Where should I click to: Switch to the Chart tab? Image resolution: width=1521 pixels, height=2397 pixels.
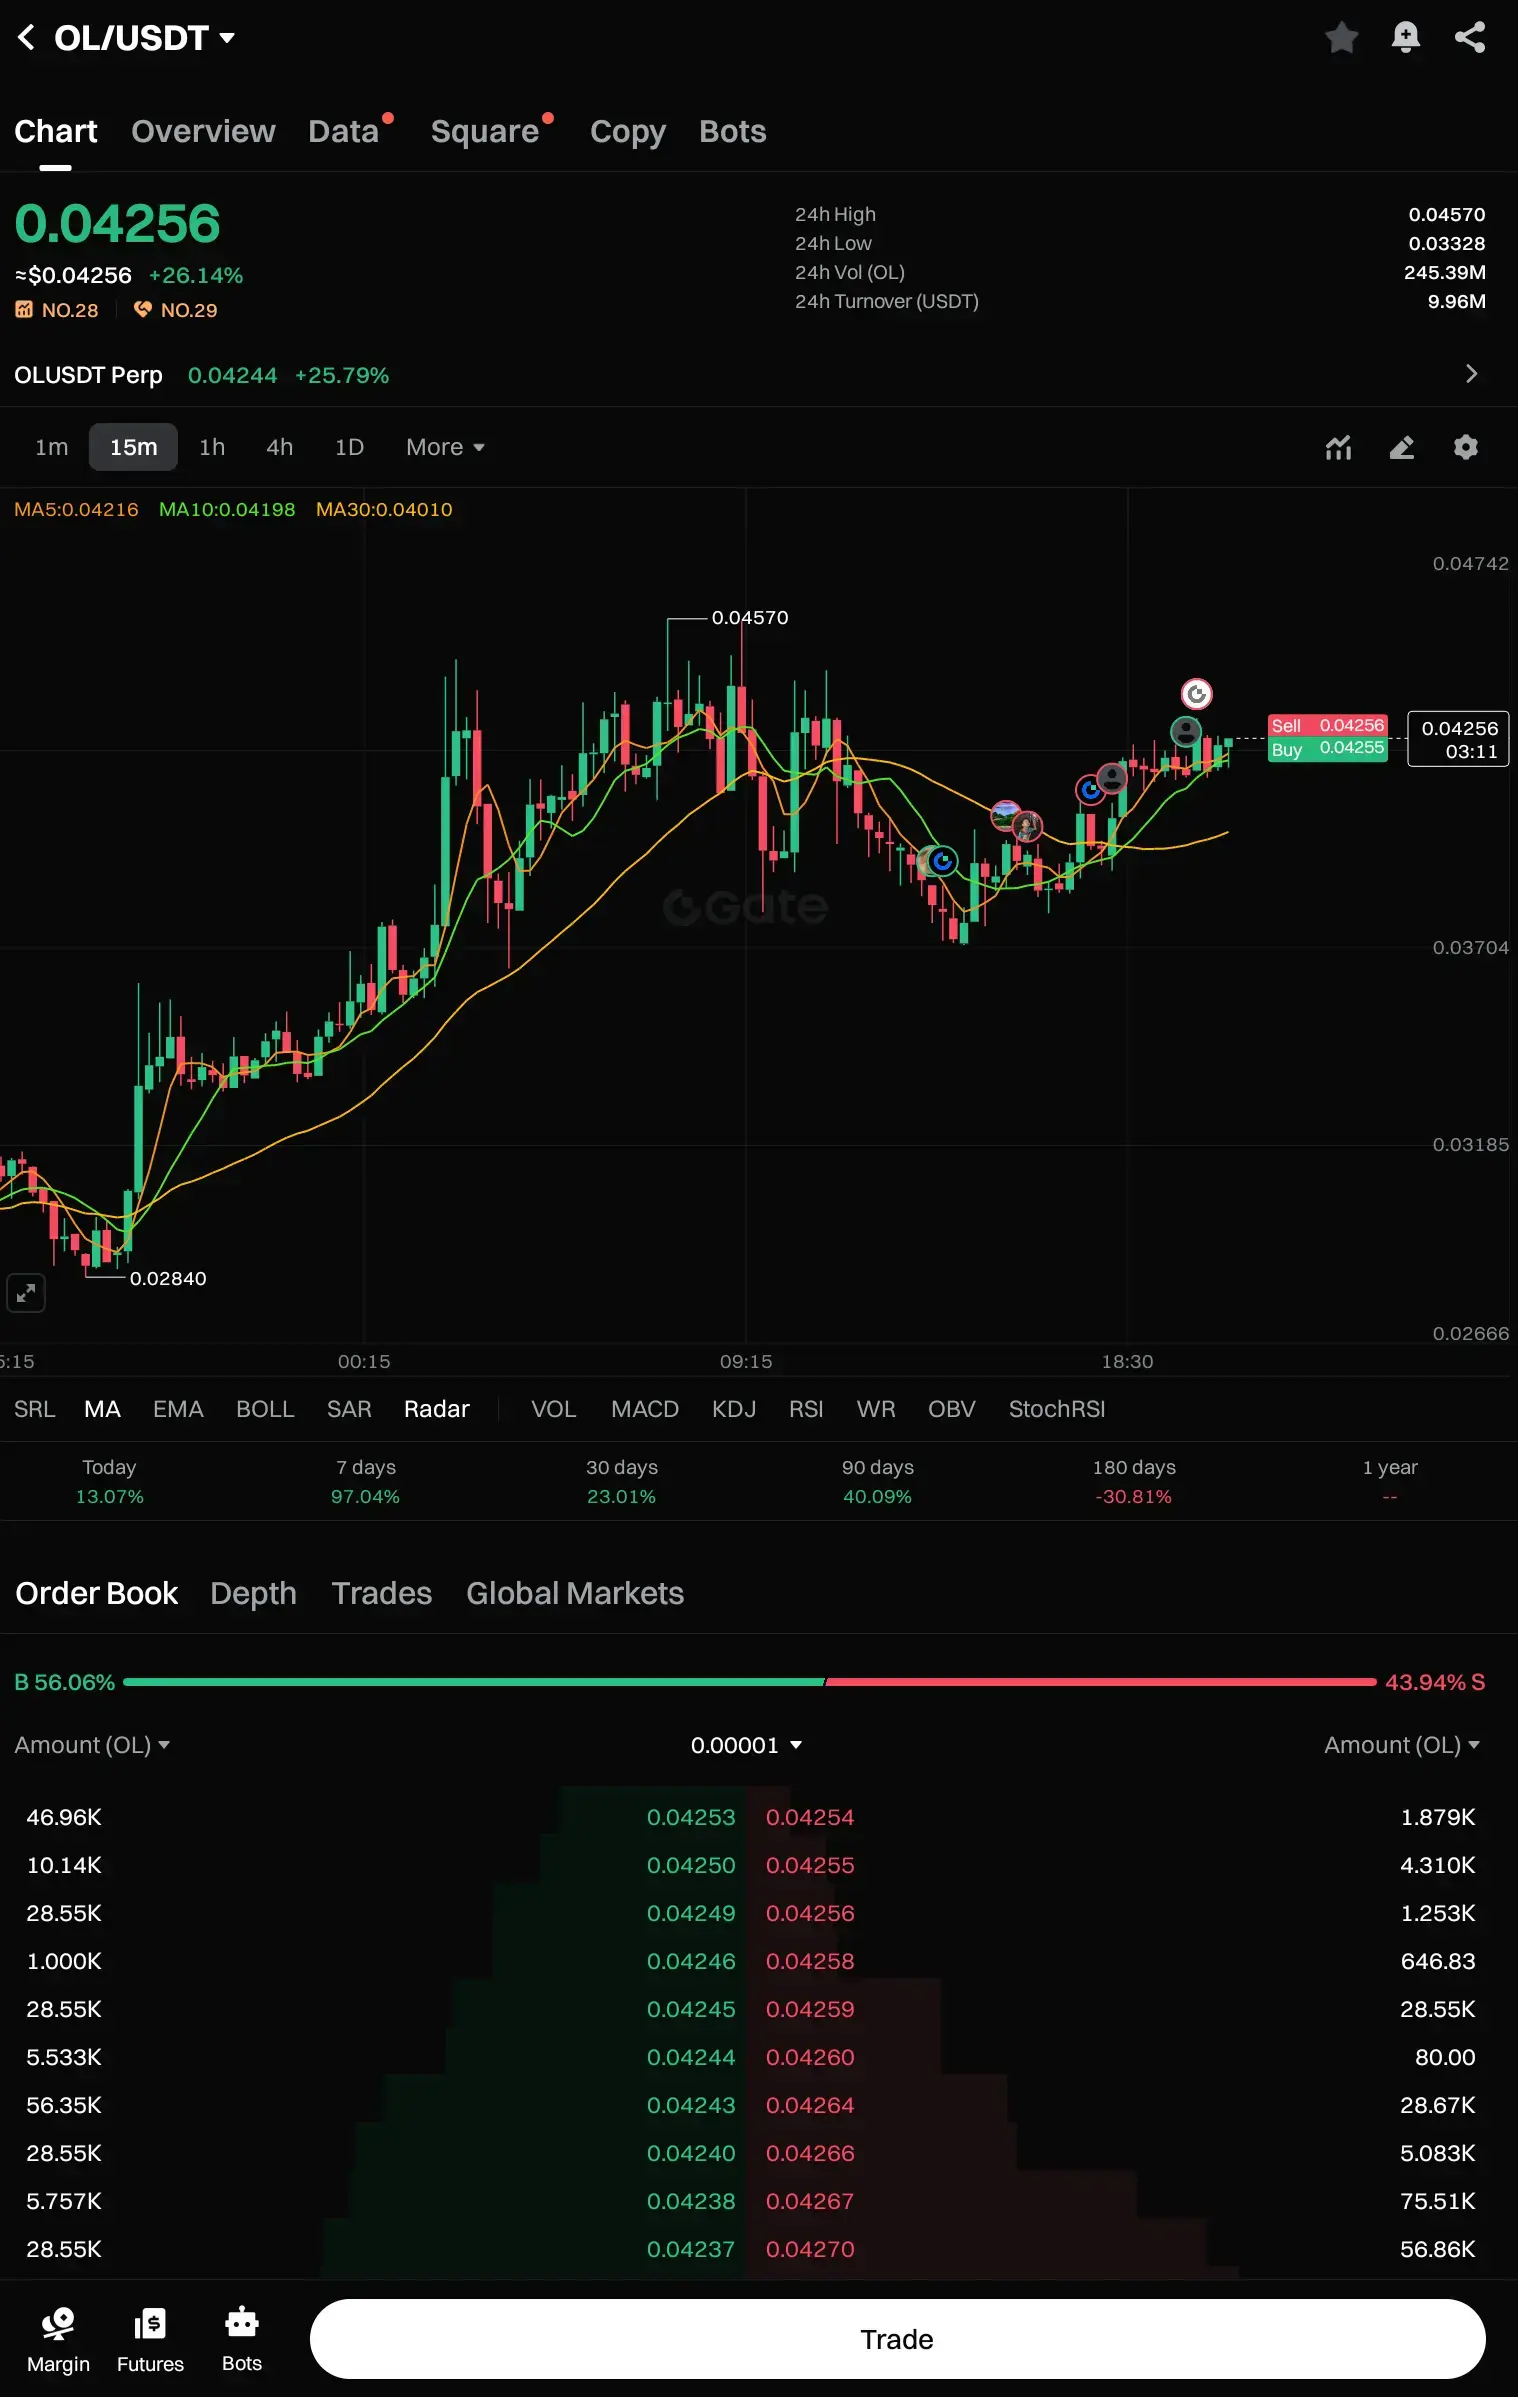click(x=56, y=131)
